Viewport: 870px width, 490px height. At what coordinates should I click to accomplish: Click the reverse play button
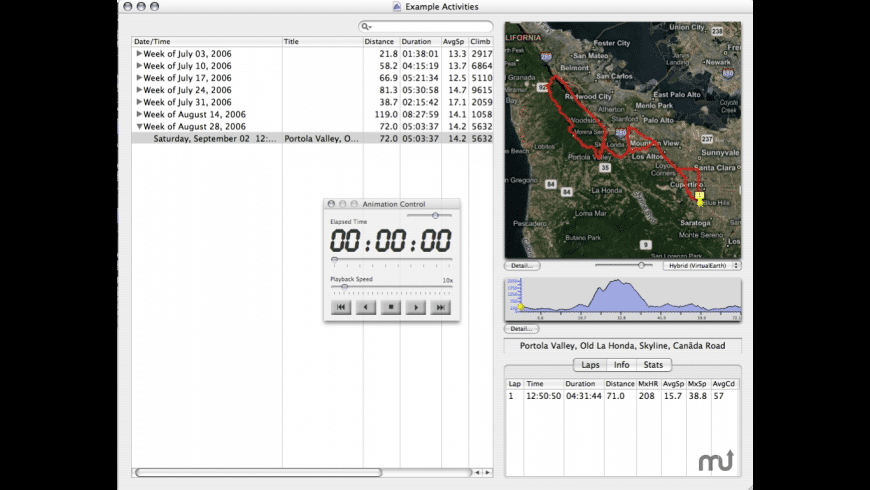(x=366, y=308)
